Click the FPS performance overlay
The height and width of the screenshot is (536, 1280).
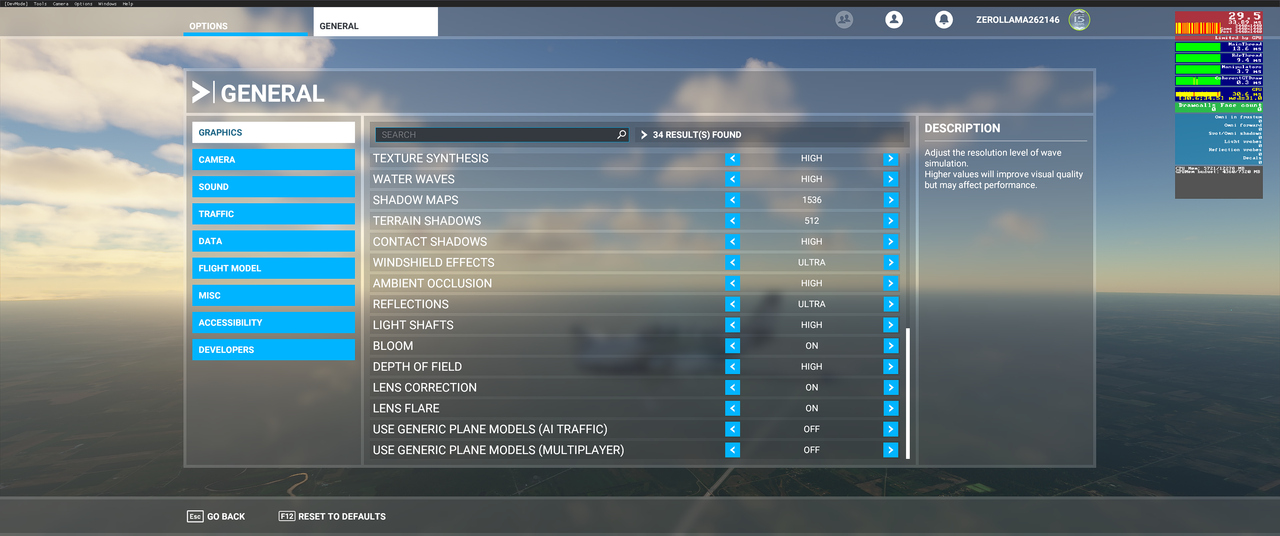[1218, 104]
